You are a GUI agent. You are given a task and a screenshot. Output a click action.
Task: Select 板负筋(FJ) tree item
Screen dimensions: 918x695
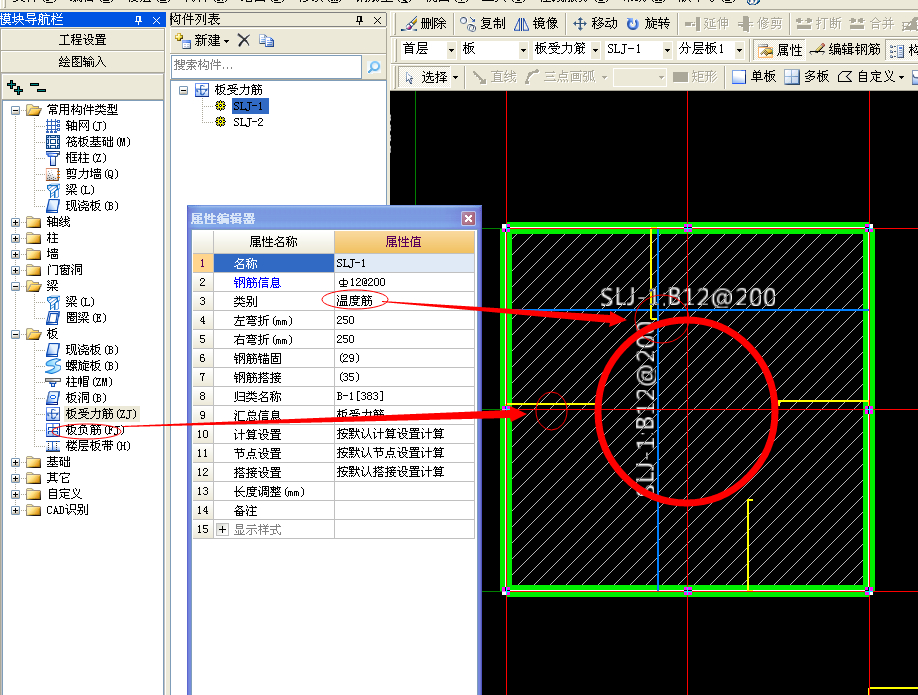[x=94, y=430]
